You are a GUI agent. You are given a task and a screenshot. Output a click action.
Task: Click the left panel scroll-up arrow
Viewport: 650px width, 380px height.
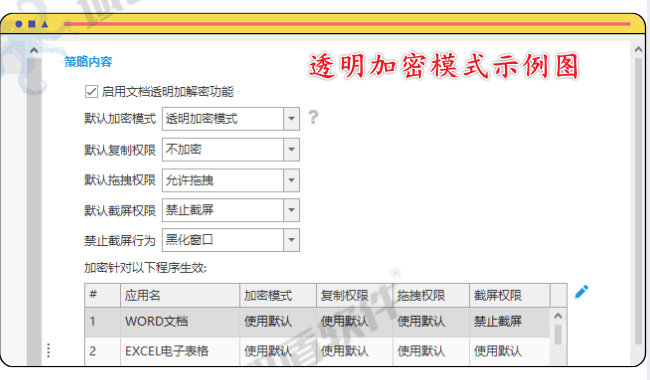click(x=34, y=51)
